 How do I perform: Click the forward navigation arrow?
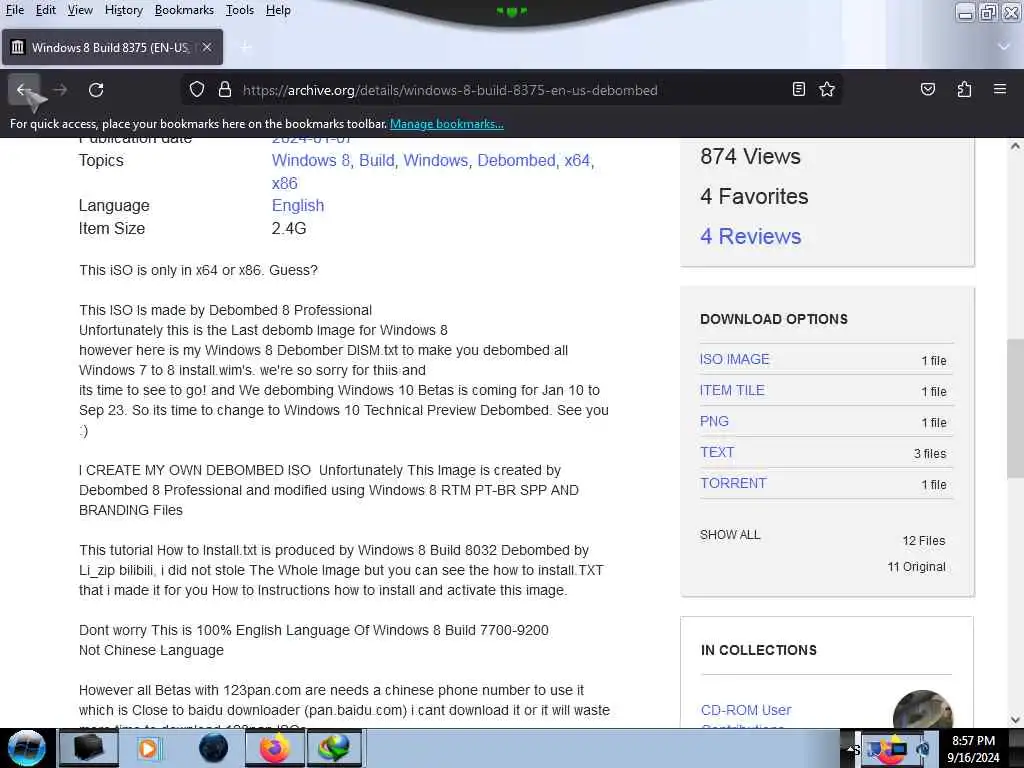pos(60,89)
